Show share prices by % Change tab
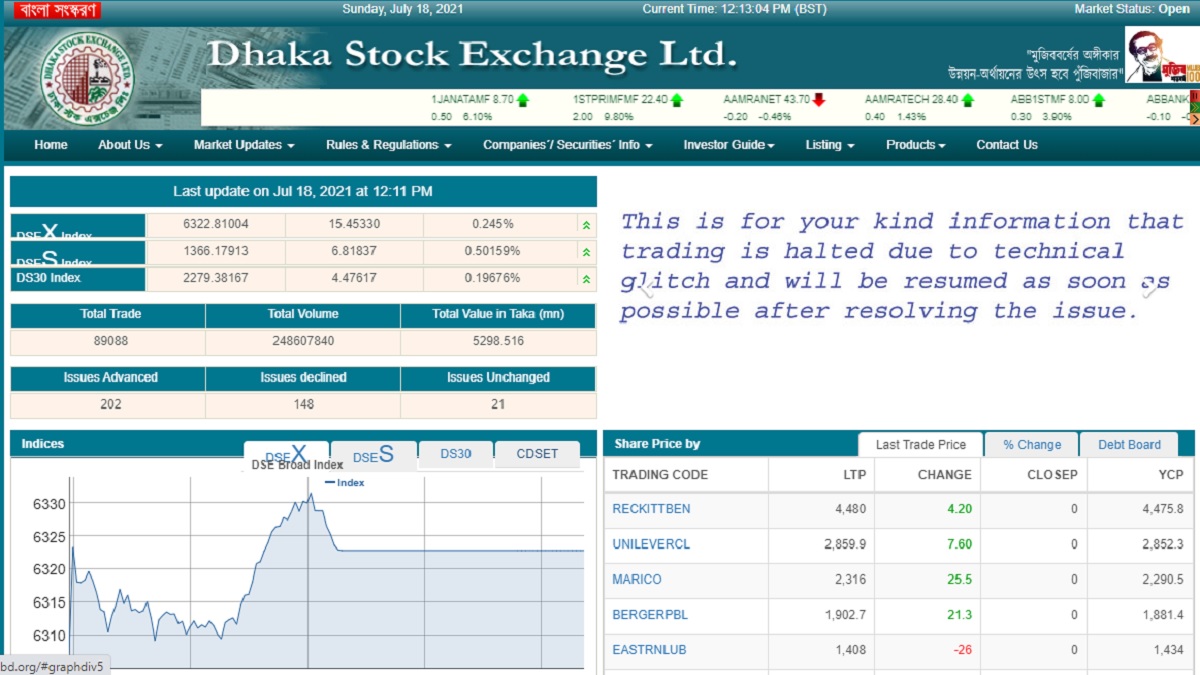This screenshot has height=675, width=1200. click(x=1032, y=445)
